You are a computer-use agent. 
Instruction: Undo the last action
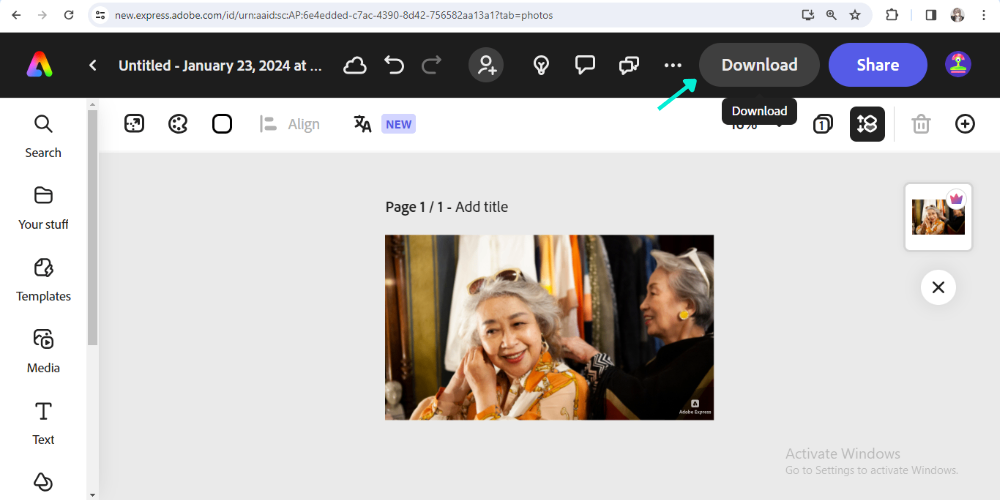[394, 65]
